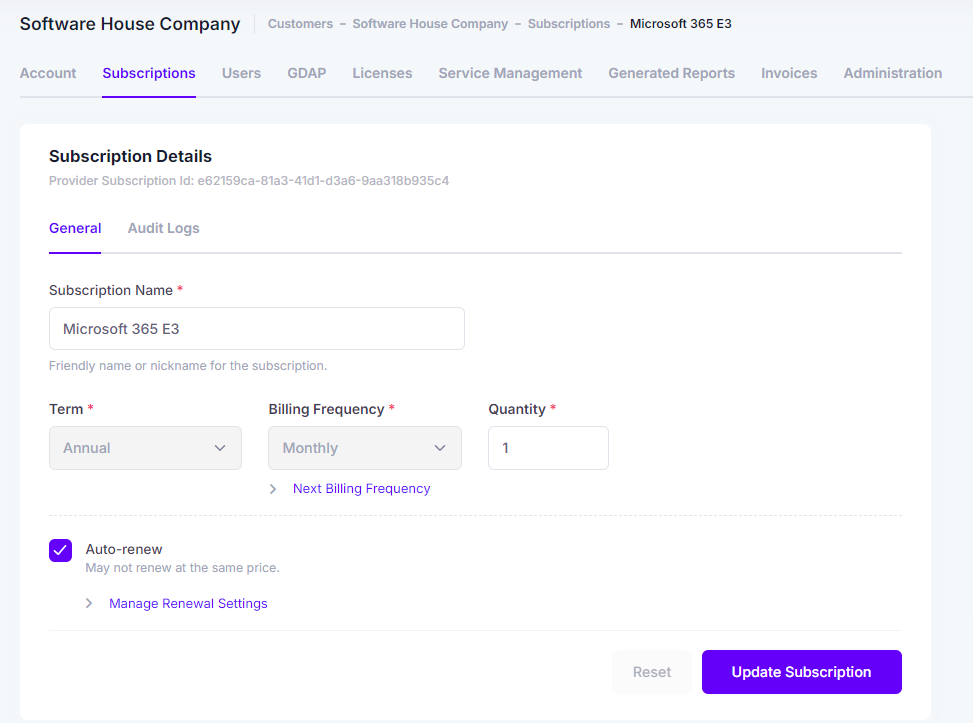This screenshot has height=723, width=973.
Task: Expand the Manage Renewal Settings chevron
Action: click(89, 603)
